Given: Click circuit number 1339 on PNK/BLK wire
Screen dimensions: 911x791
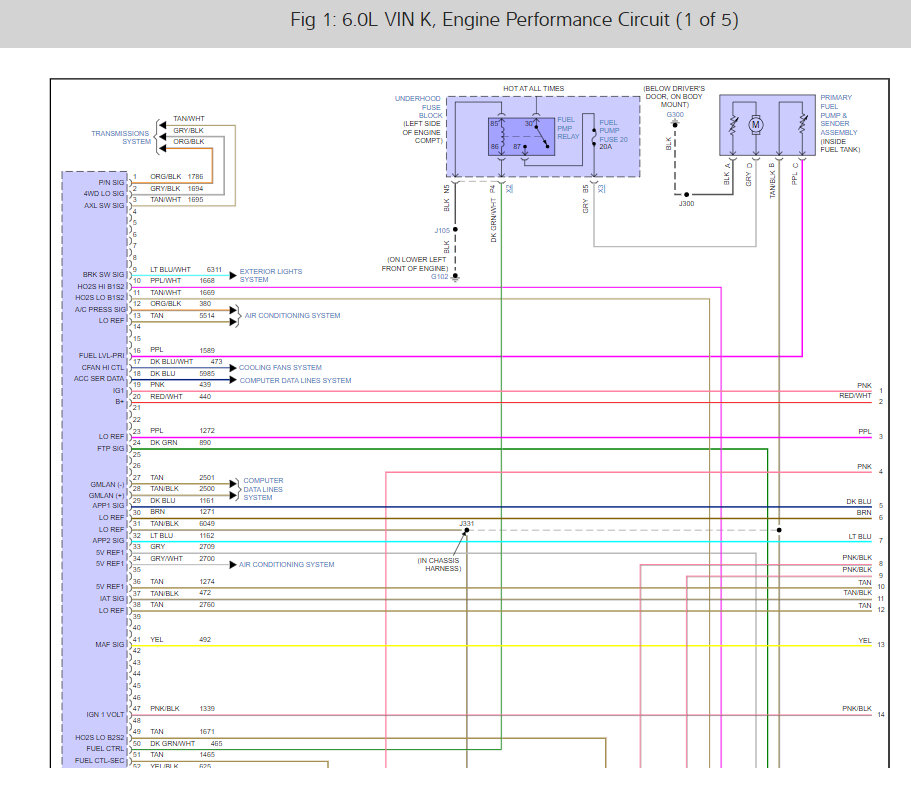Looking at the screenshot, I should click(207, 708).
